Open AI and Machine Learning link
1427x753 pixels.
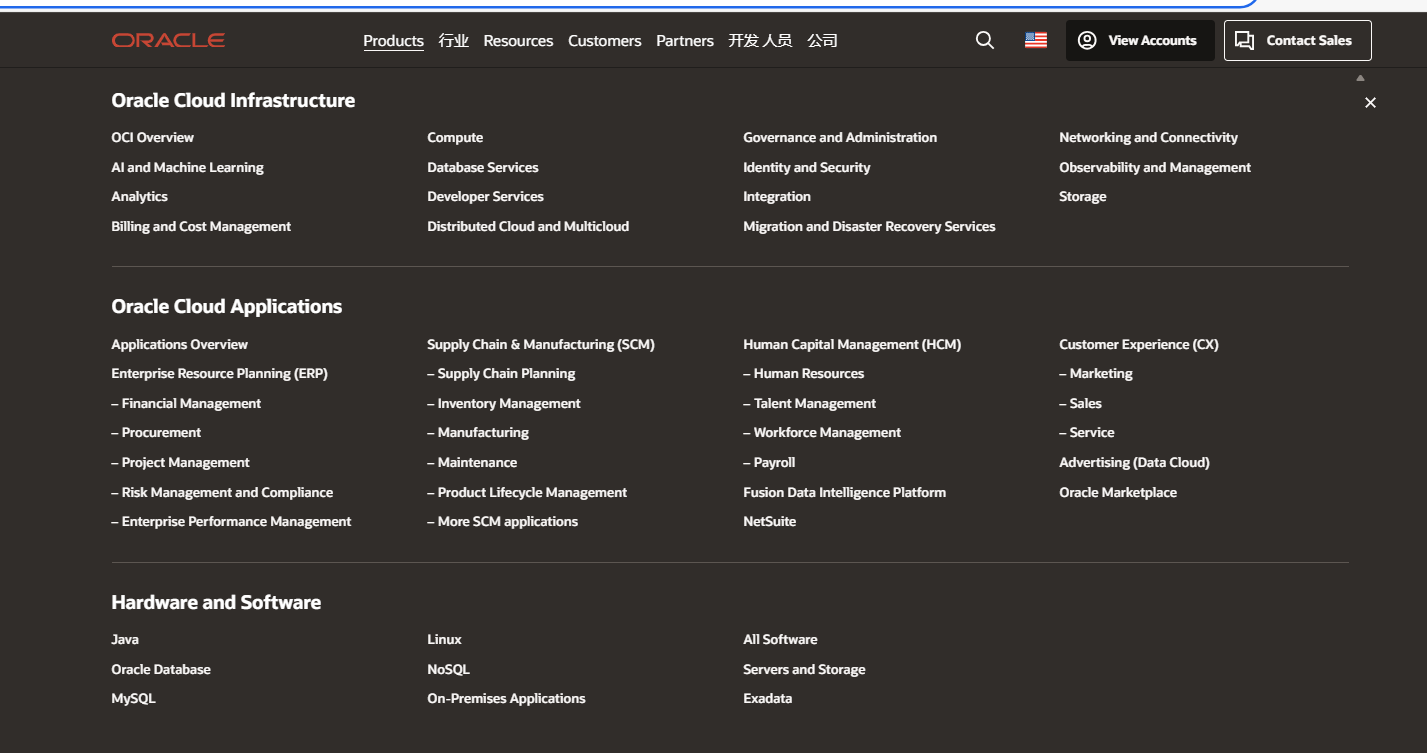coord(188,168)
